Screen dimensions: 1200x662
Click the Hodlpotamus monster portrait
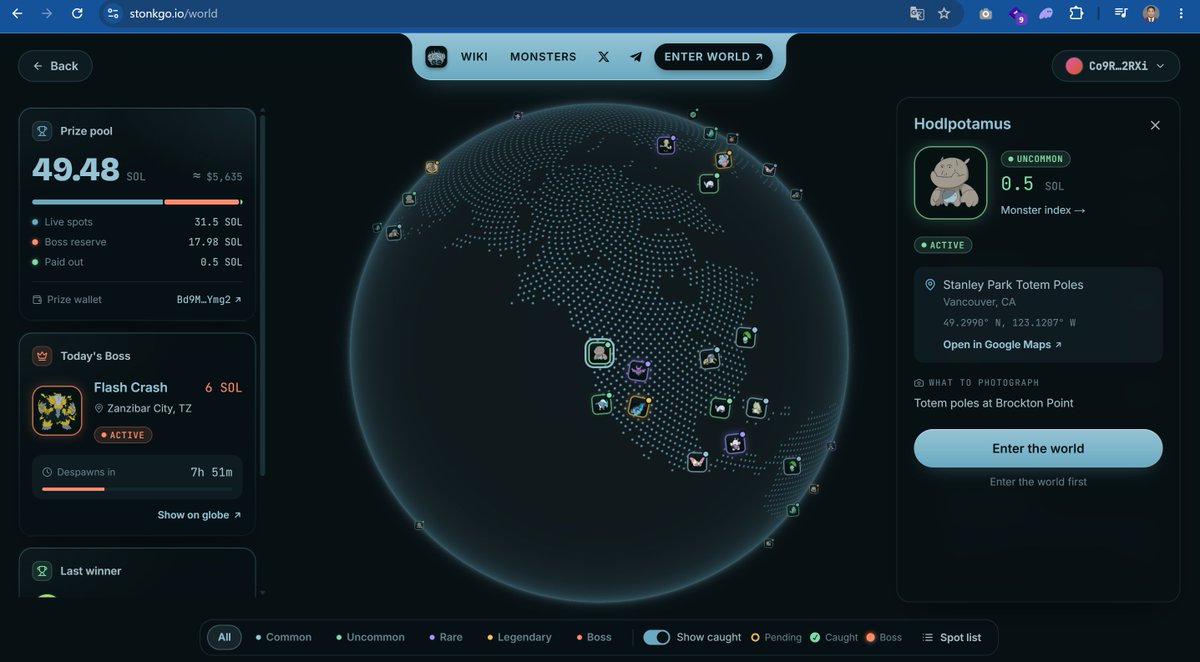tap(951, 183)
